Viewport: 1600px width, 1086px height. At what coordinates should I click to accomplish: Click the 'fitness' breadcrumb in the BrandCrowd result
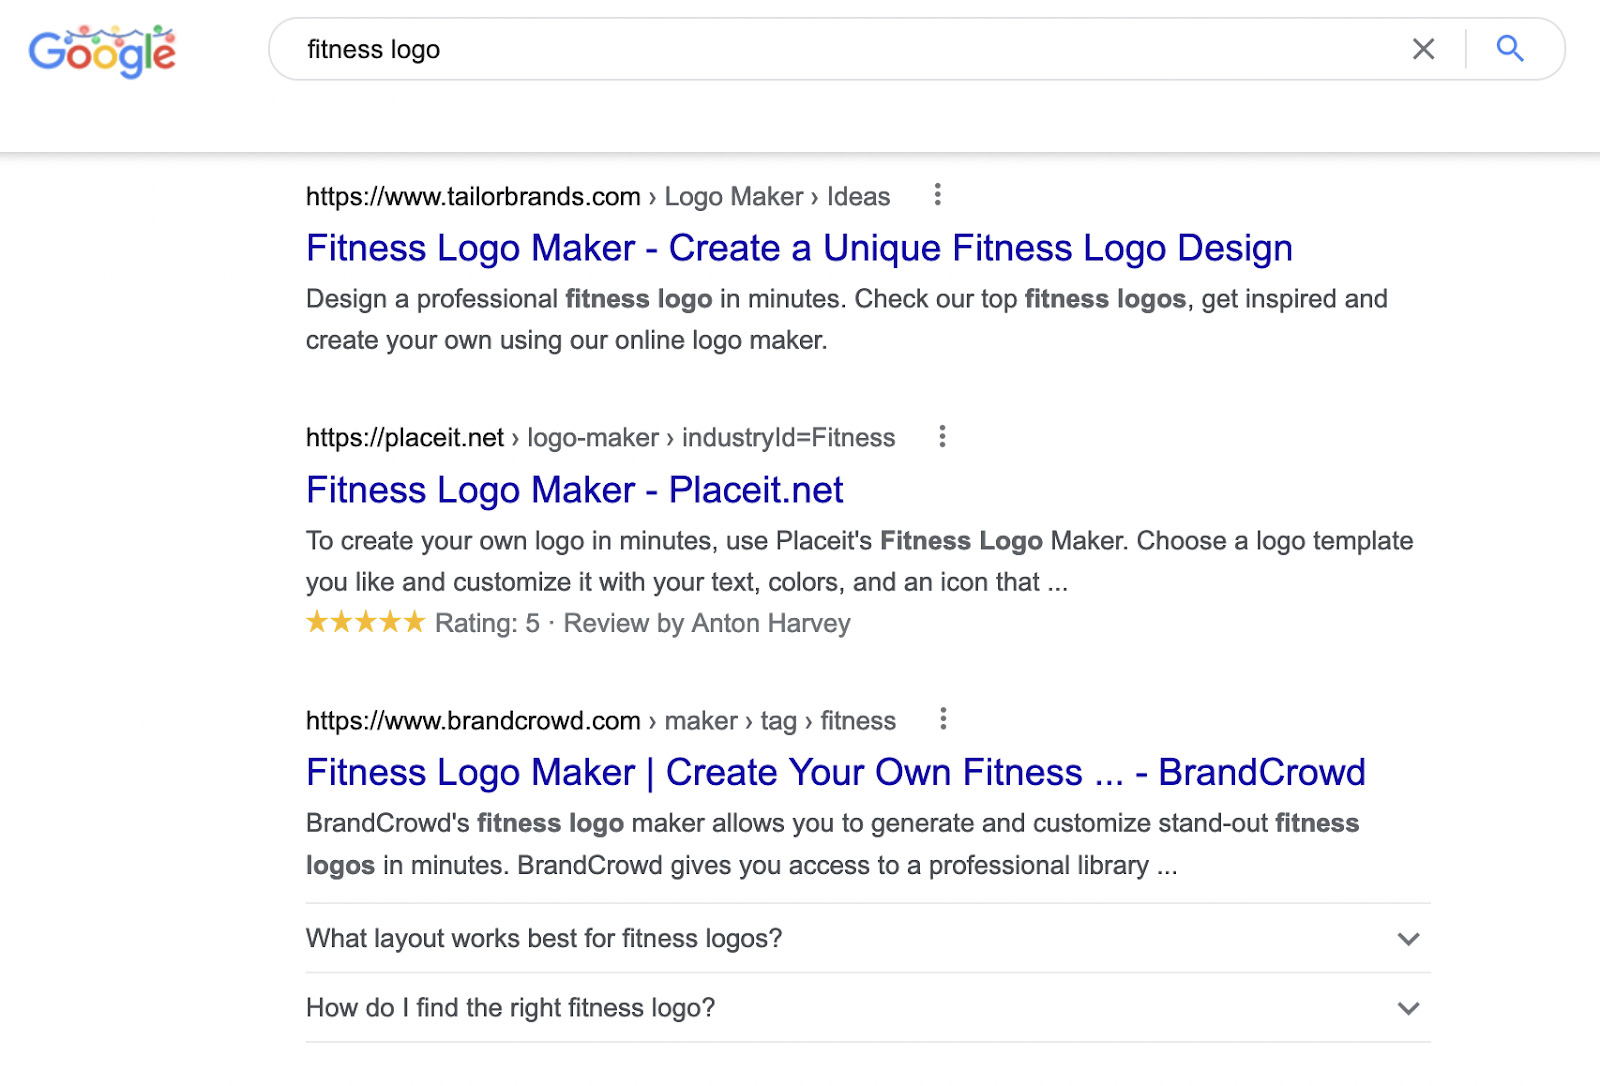[857, 720]
